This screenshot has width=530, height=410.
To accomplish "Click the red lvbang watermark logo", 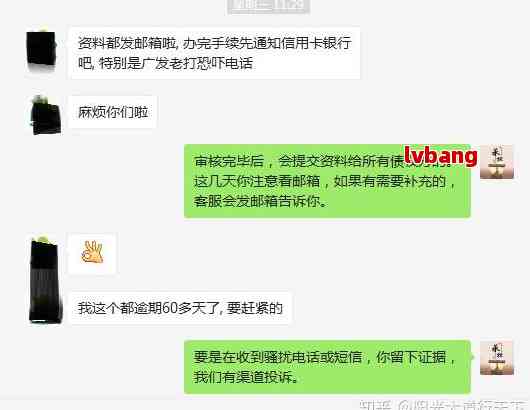I will (440, 155).
